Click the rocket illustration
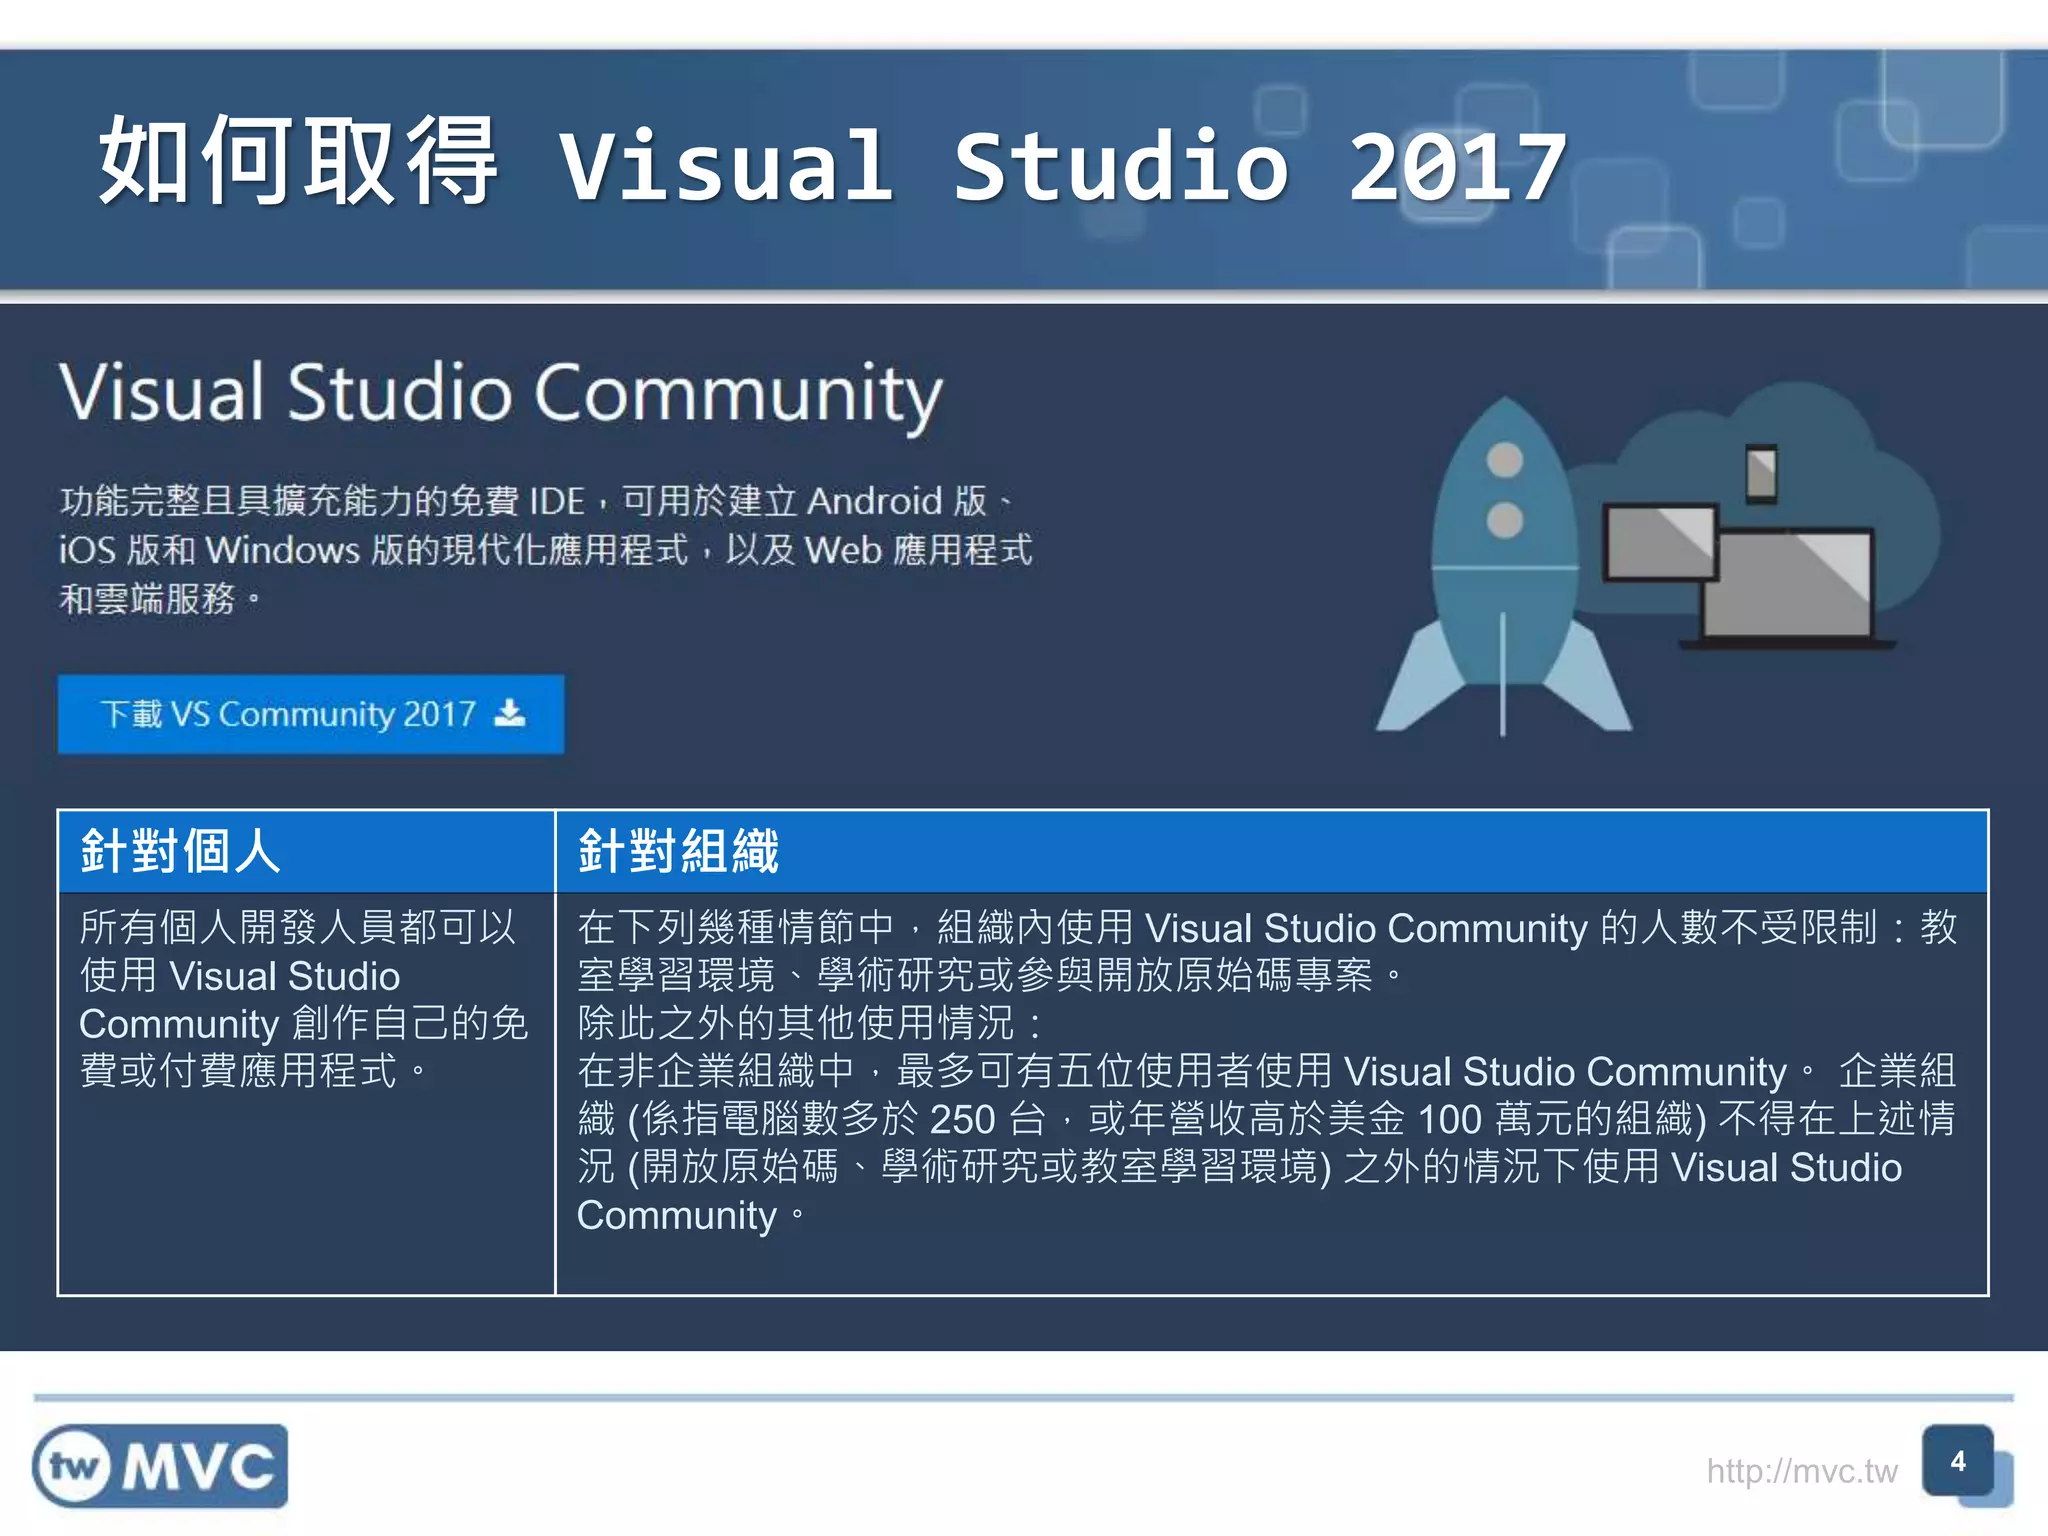Viewport: 2048px width, 1536px height. (x=1504, y=567)
